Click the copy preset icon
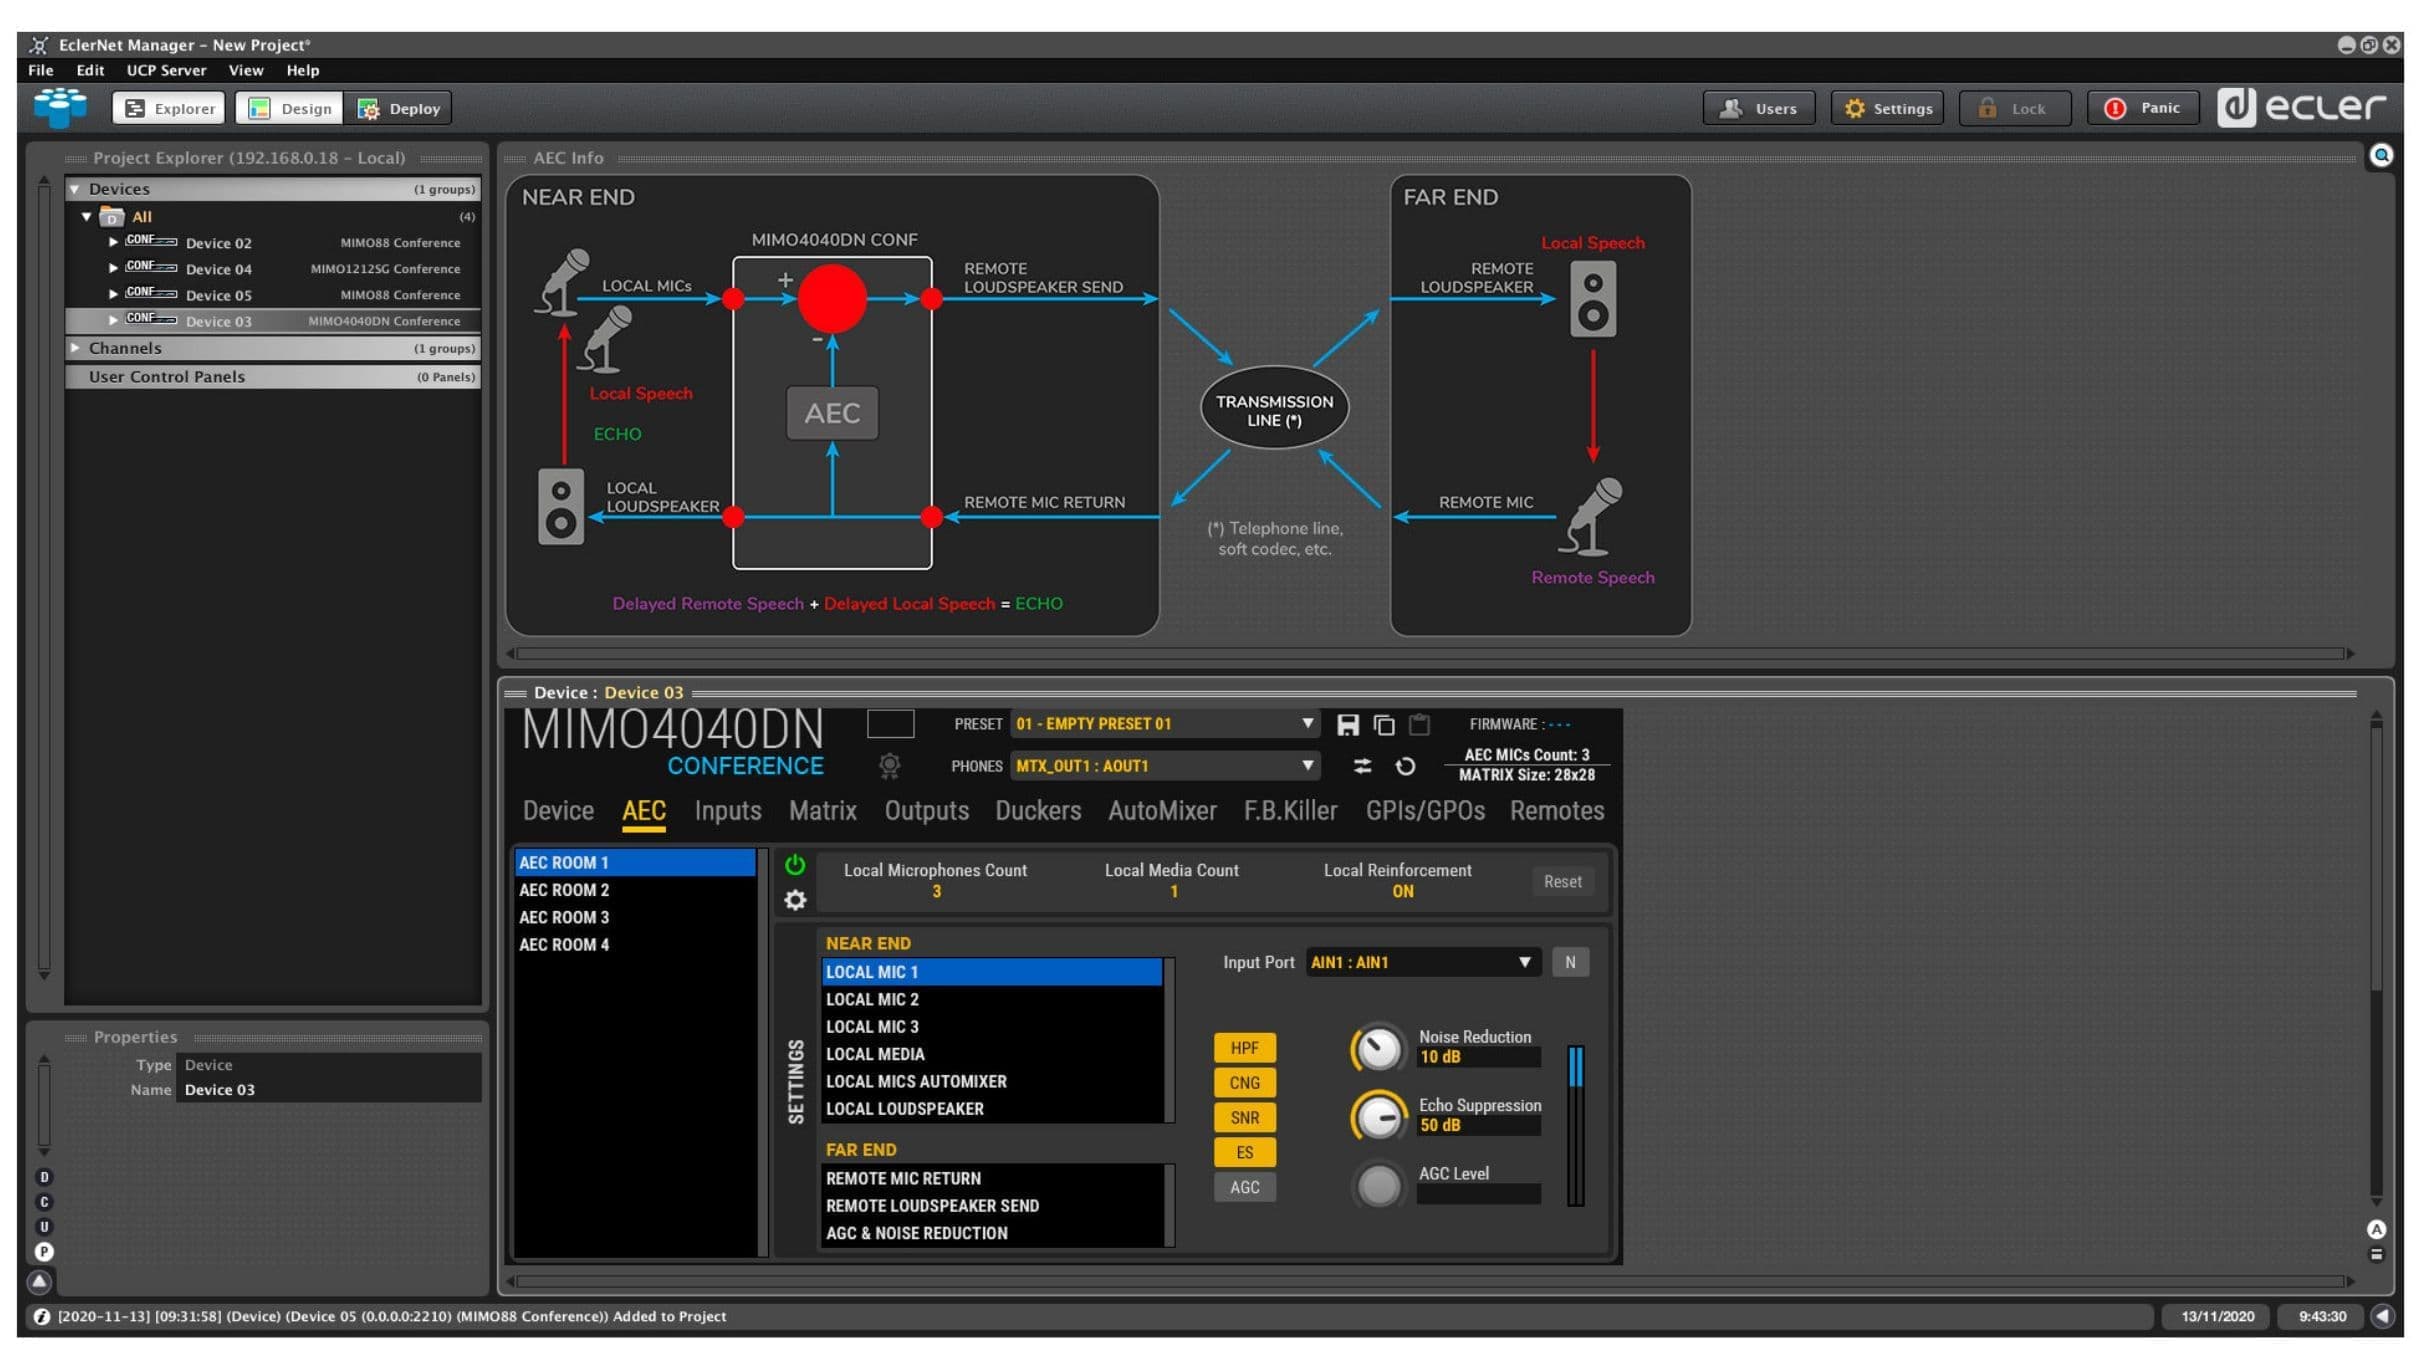This screenshot has width=2426, height=1365. (x=1383, y=724)
